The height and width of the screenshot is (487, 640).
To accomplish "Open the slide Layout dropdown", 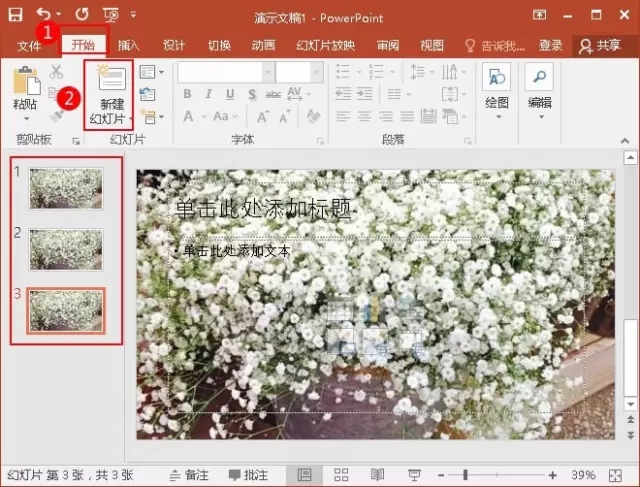I will pyautogui.click(x=150, y=72).
